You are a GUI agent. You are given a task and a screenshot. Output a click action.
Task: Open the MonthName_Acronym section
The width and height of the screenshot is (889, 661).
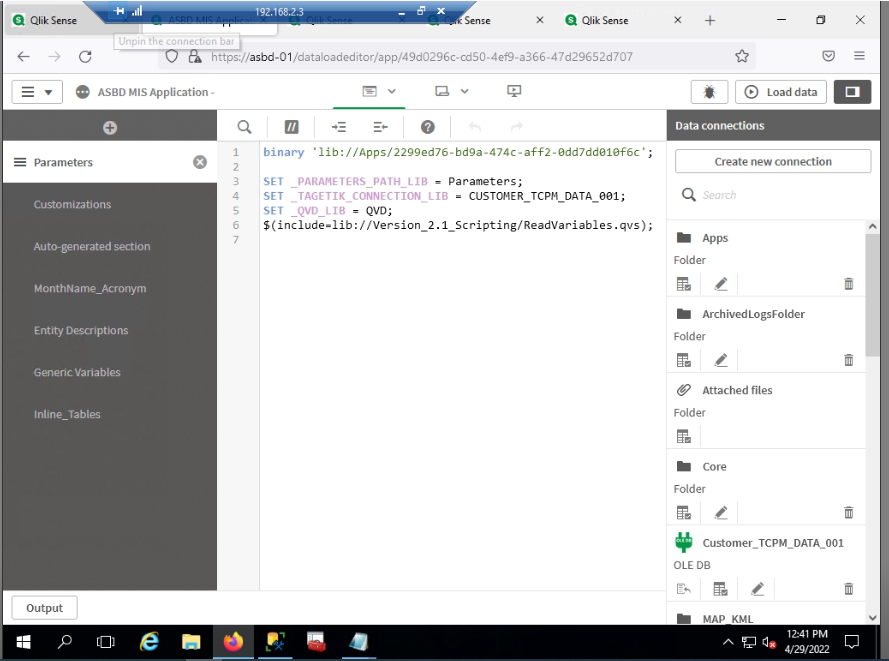pos(90,288)
